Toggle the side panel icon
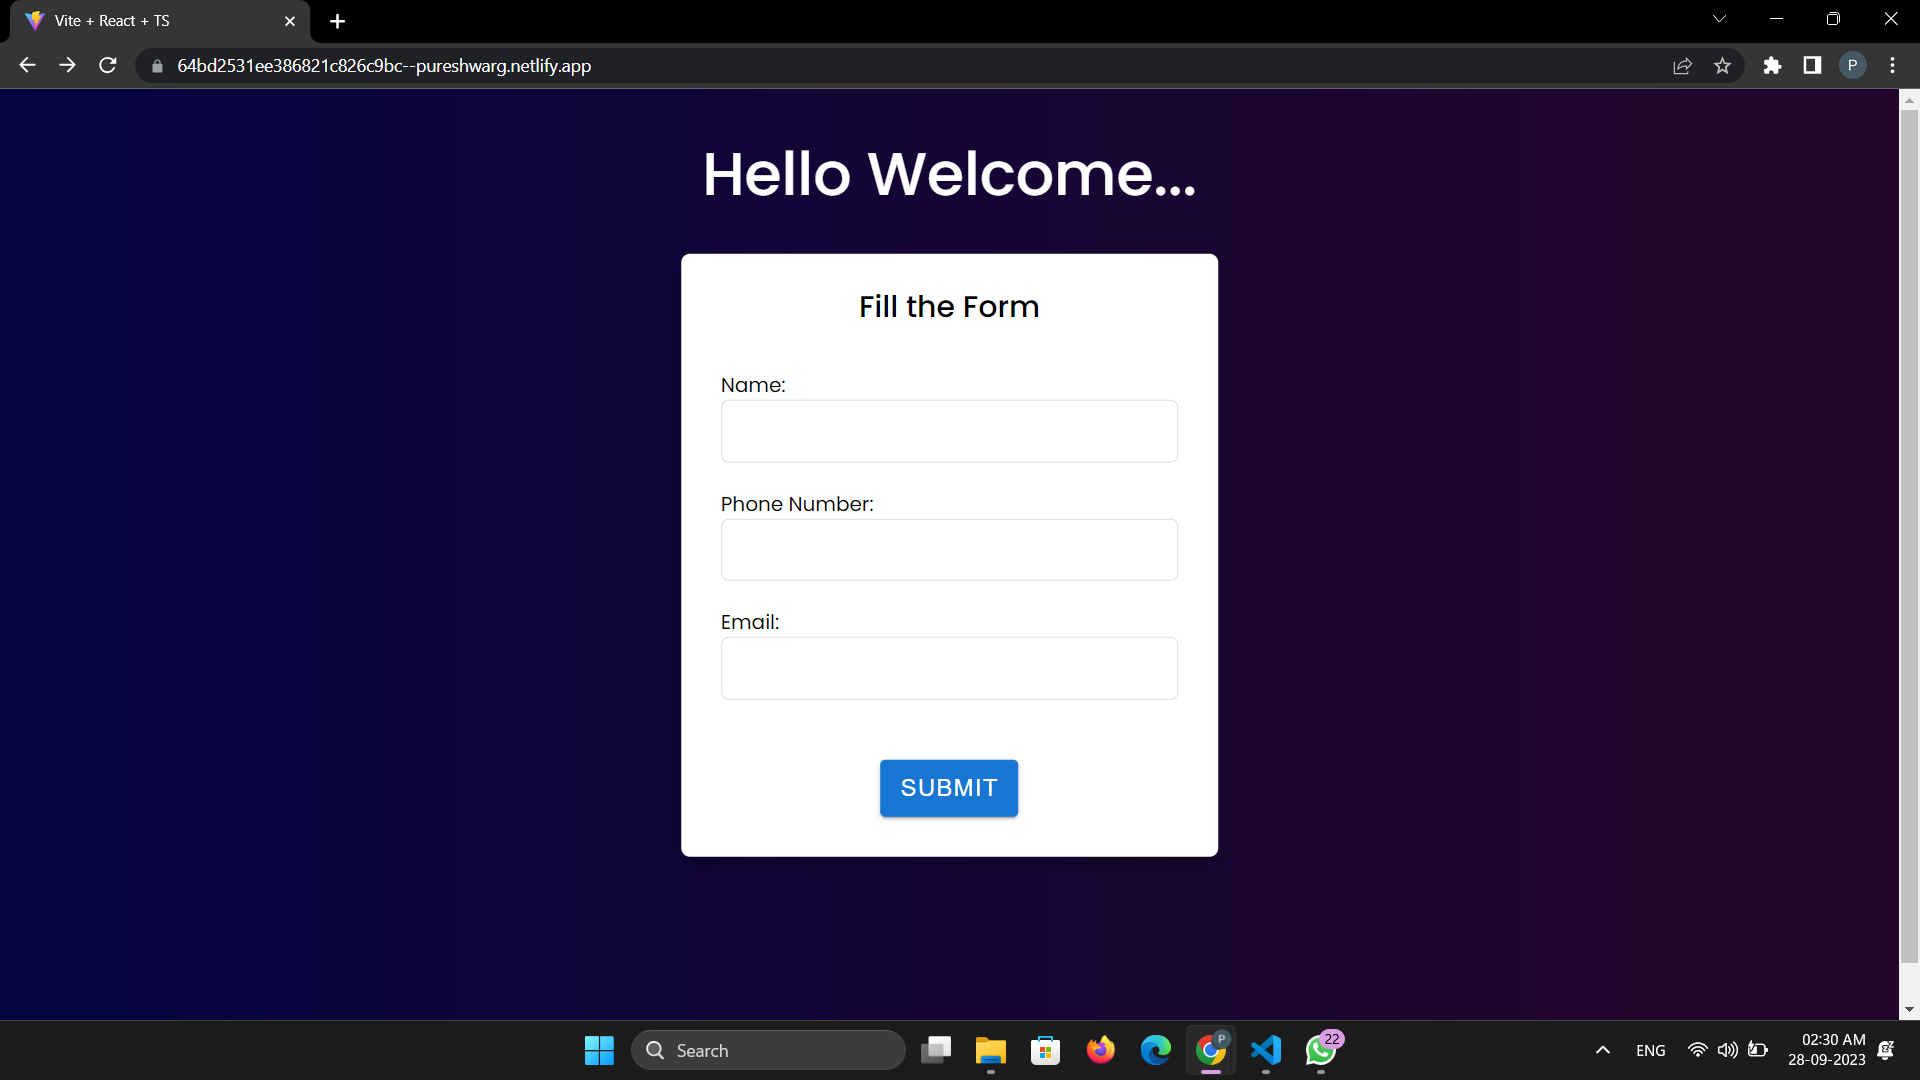 click(x=1812, y=65)
